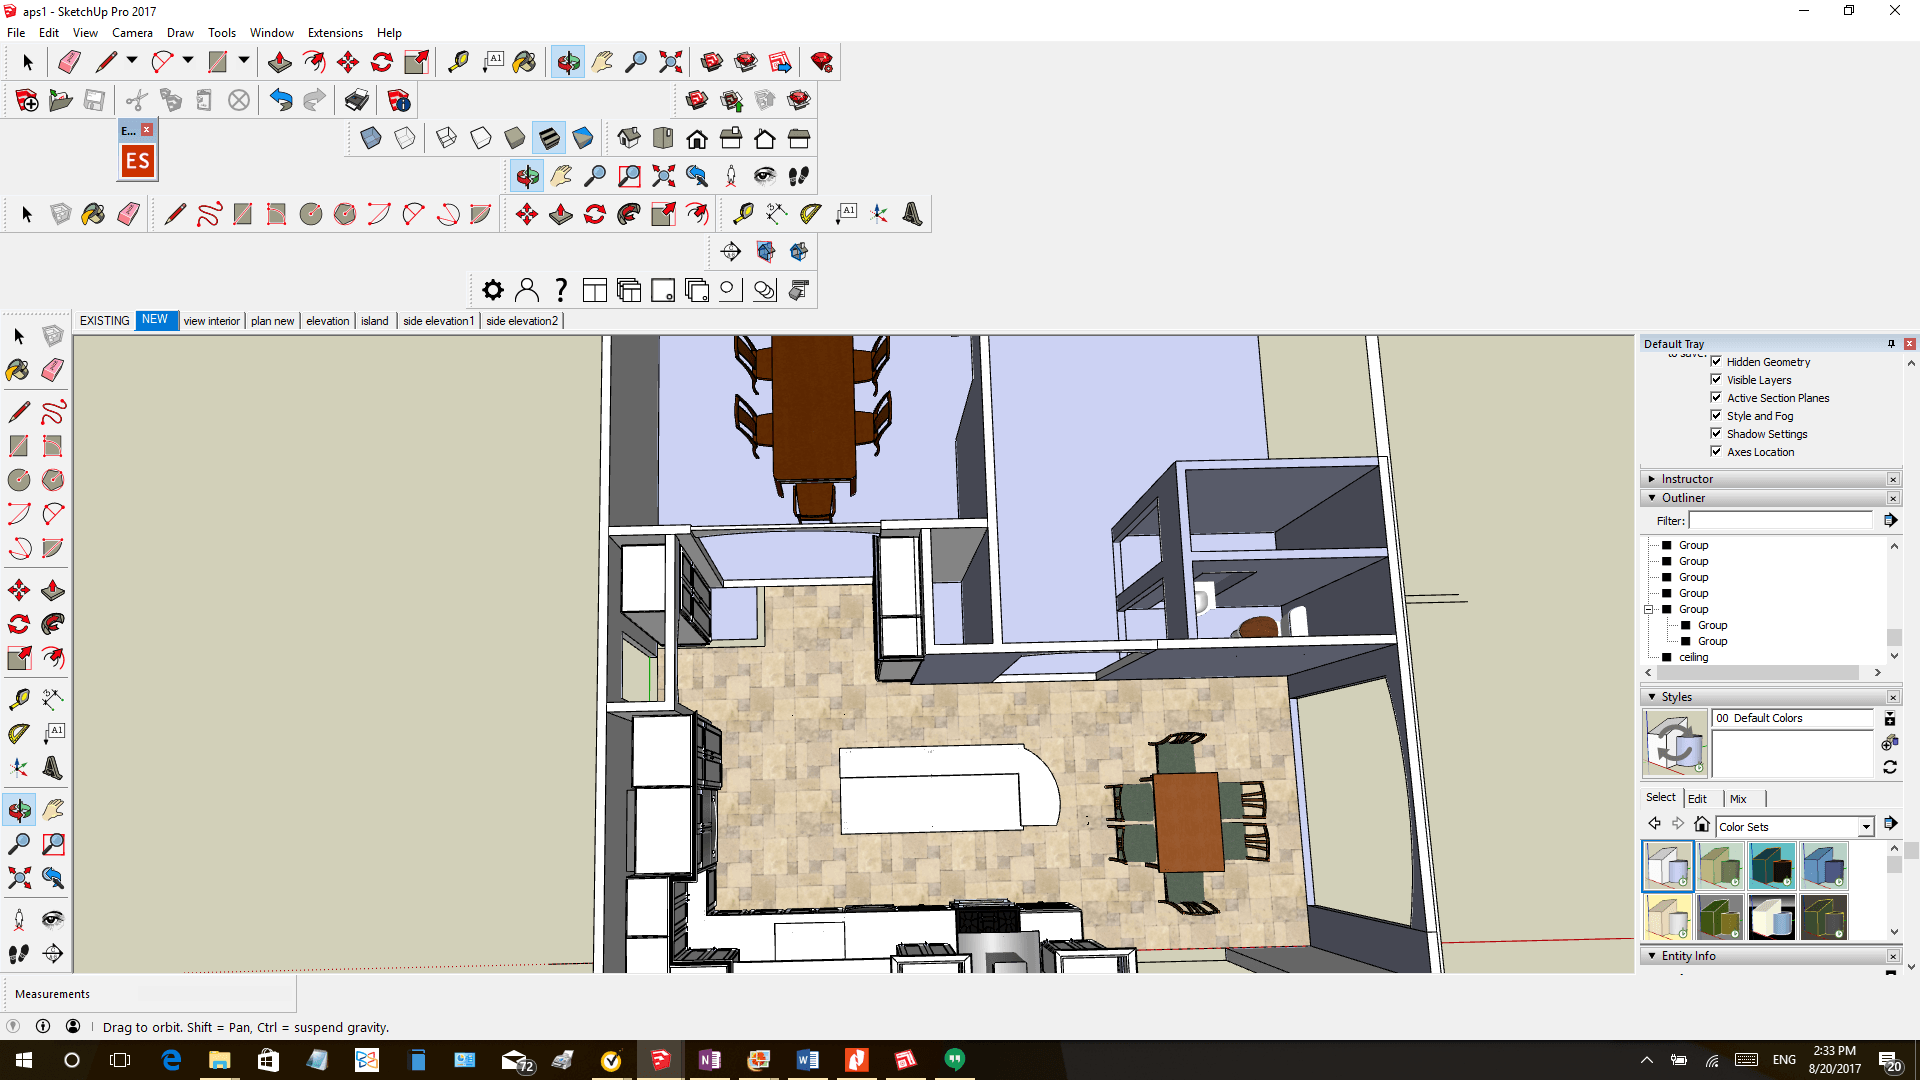The width and height of the screenshot is (1920, 1080).
Task: Select the X-ray face style icon
Action: click(371, 138)
